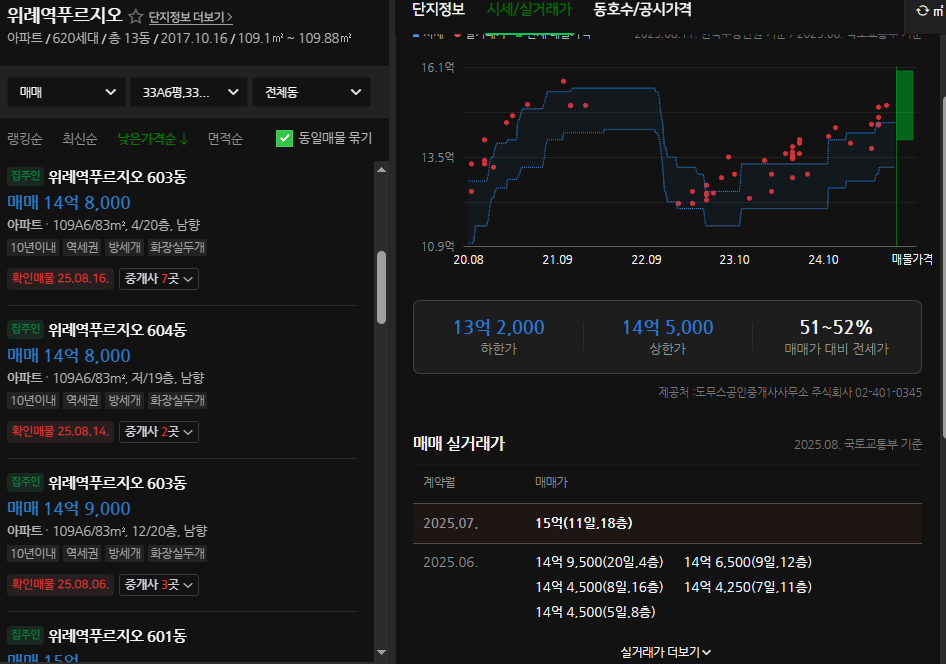
Task: Click the listing scroll-down arrow
Action: [381, 652]
